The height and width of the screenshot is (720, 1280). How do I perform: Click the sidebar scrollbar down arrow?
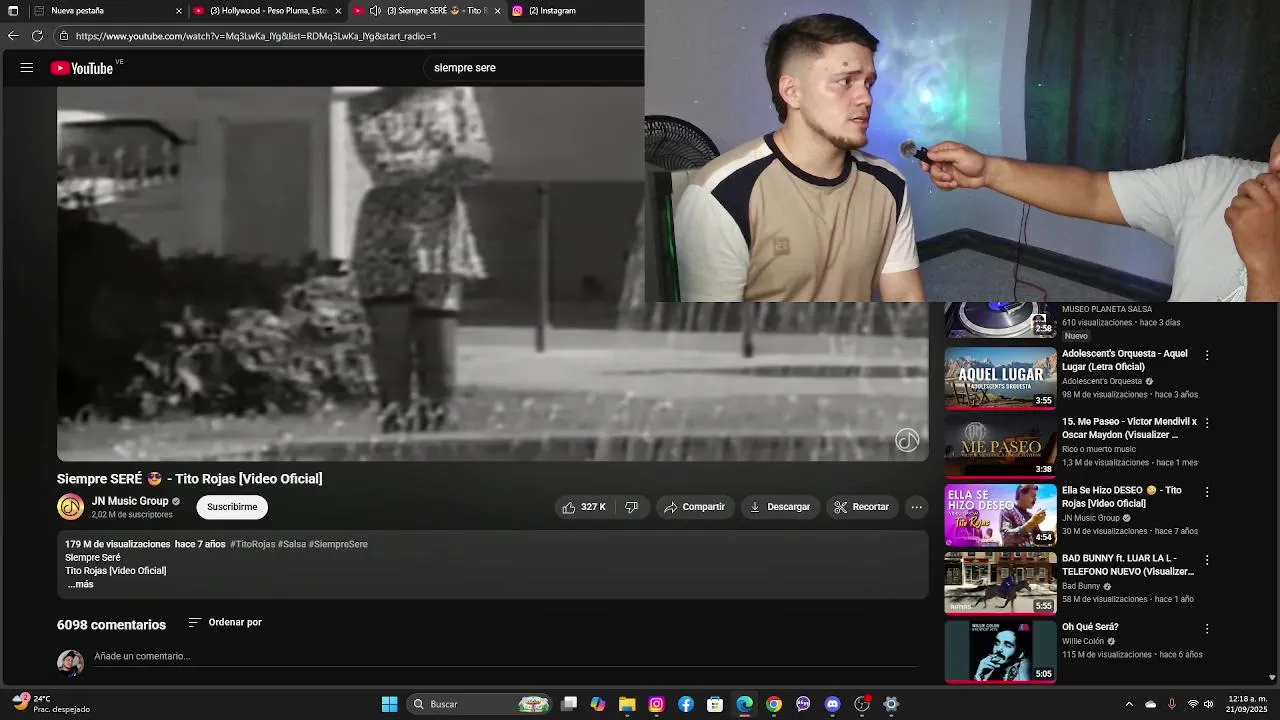(1272, 677)
